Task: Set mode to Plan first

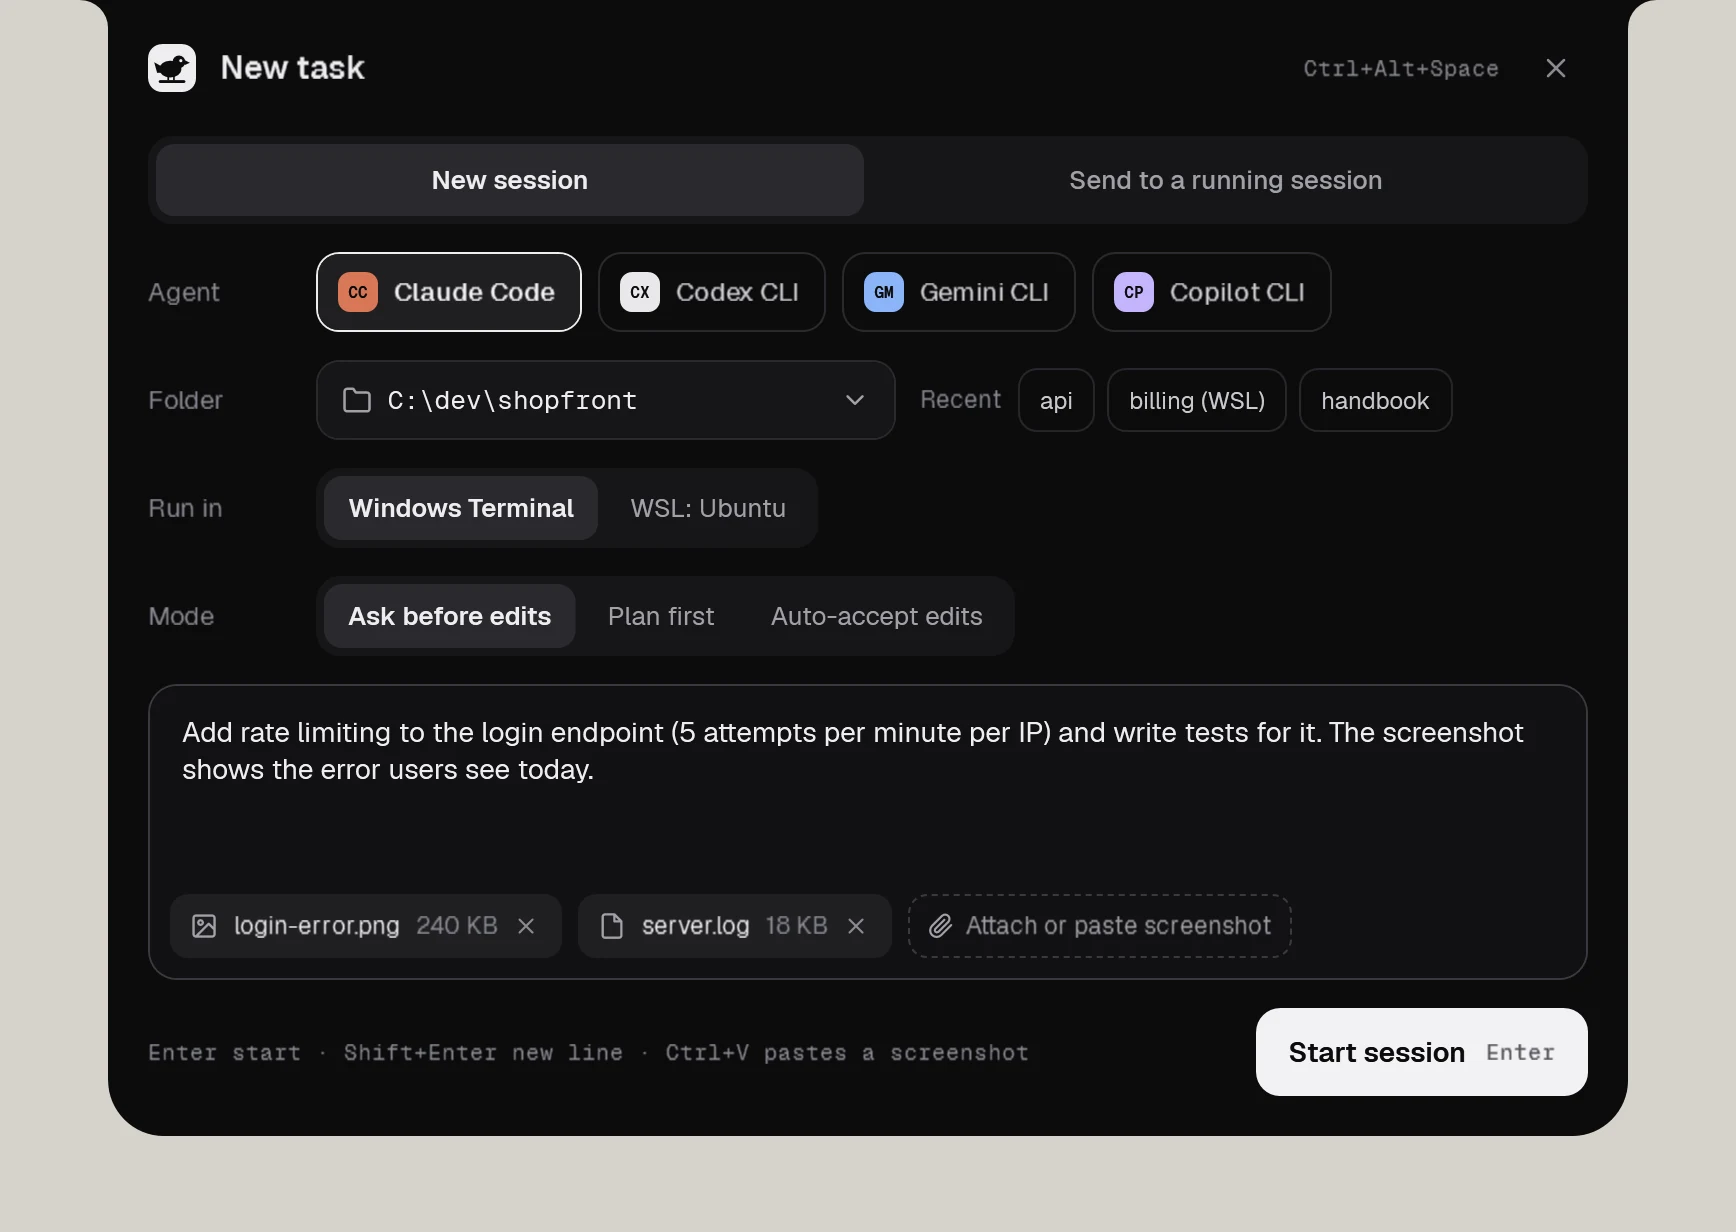Action: 661,616
